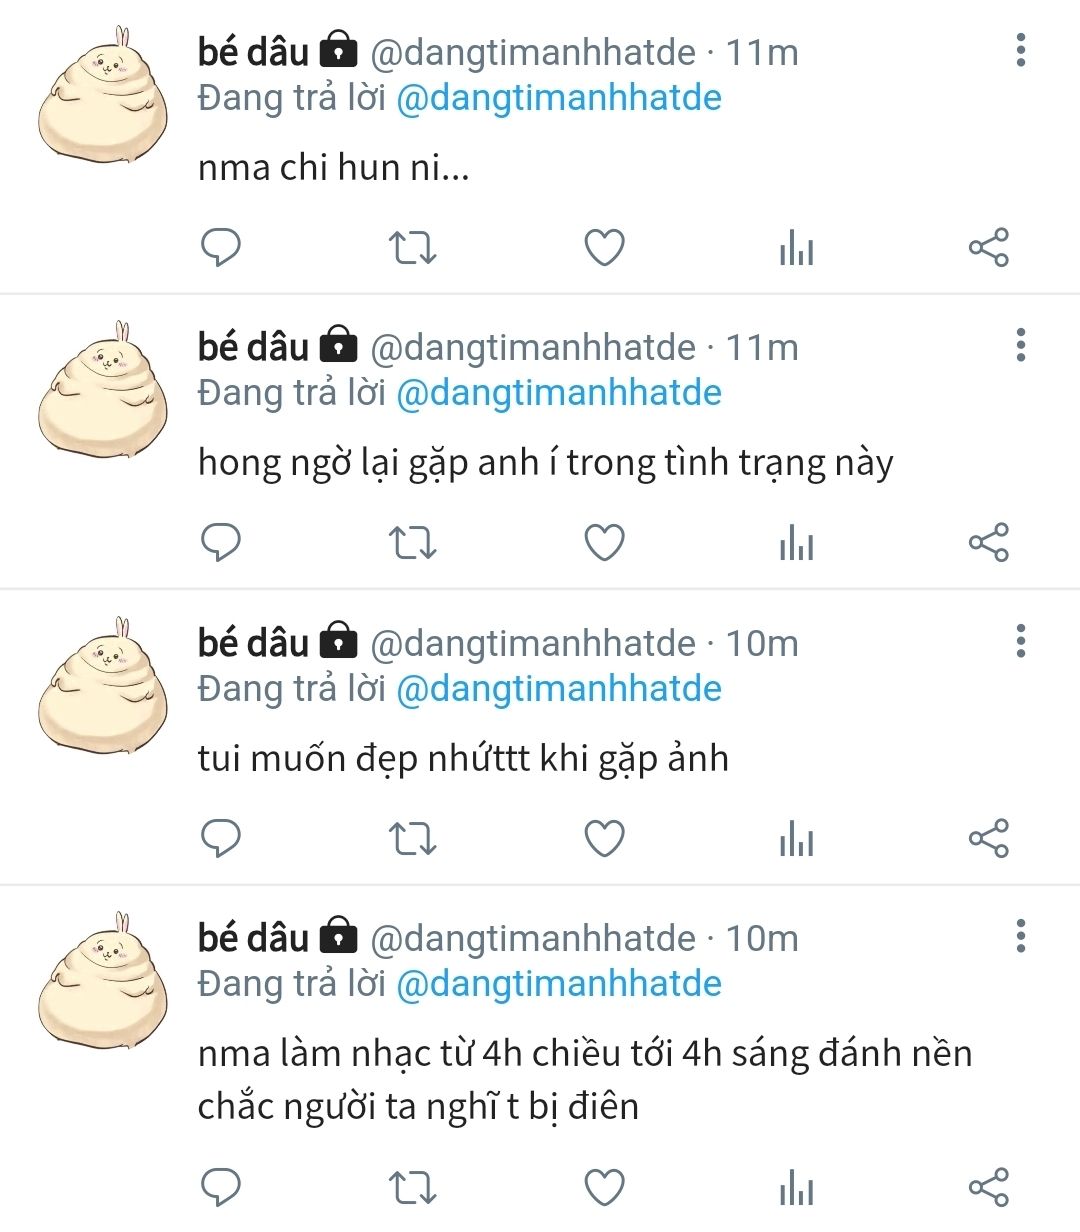This screenshot has height=1232, width=1080.
Task: Open more options for 'hong ngờ lại gặp' tweet
Action: tap(1021, 345)
